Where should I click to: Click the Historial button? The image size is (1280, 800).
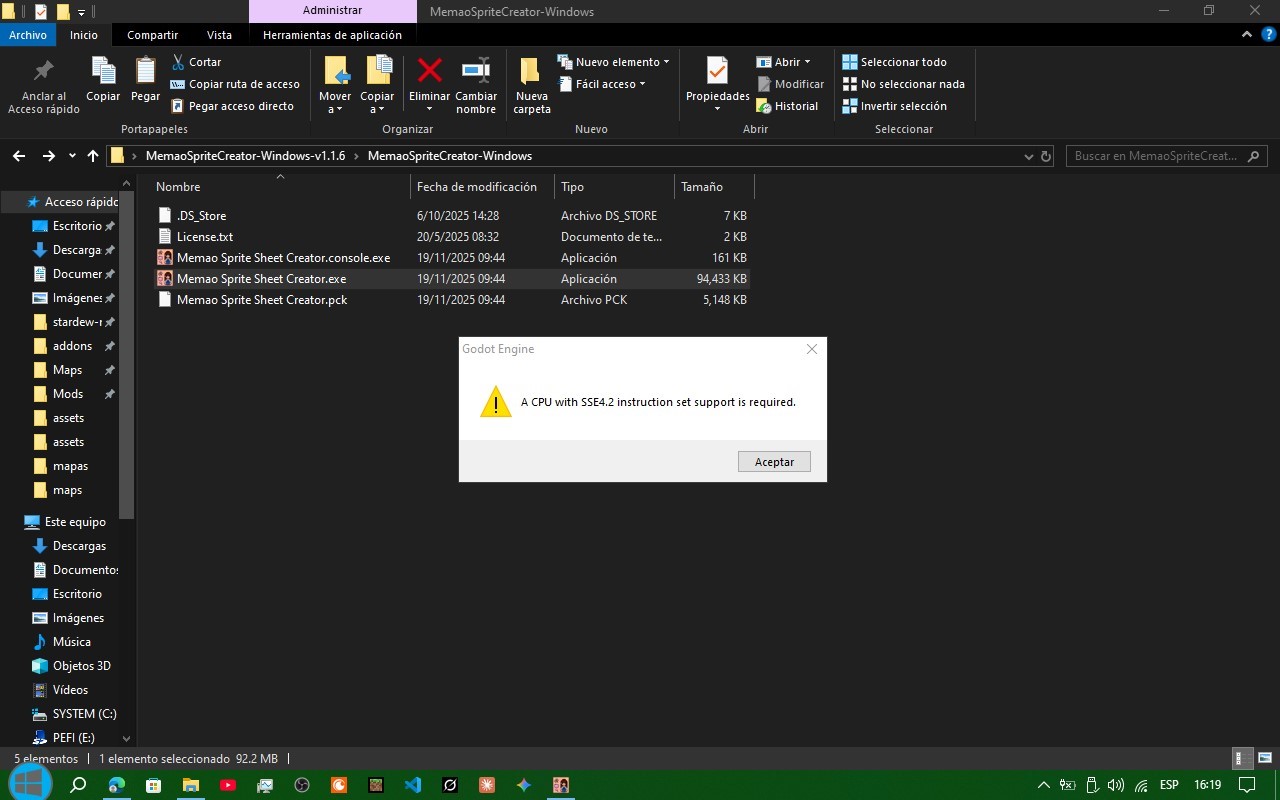(787, 106)
